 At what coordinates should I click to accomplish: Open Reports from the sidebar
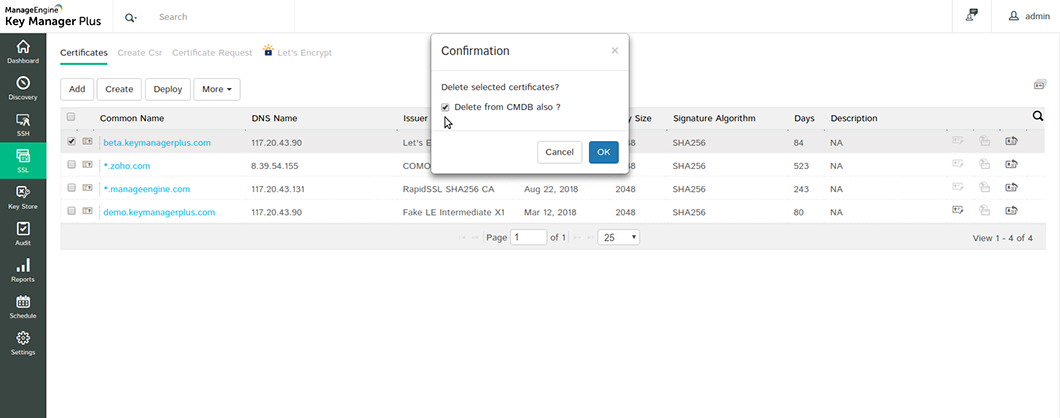click(x=22, y=270)
